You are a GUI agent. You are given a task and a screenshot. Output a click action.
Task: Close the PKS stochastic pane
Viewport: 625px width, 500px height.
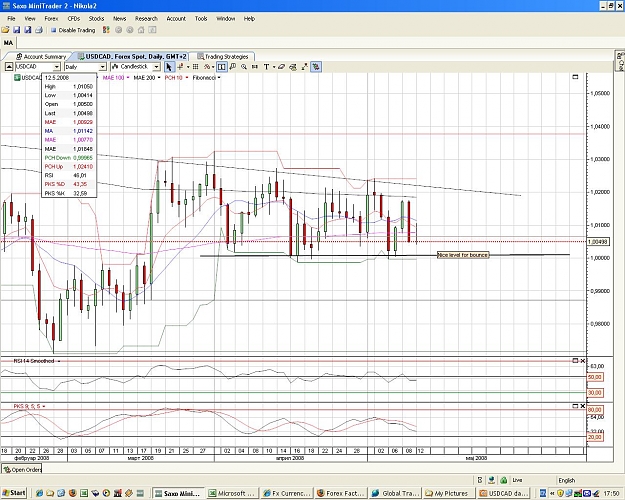pyautogui.click(x=582, y=406)
